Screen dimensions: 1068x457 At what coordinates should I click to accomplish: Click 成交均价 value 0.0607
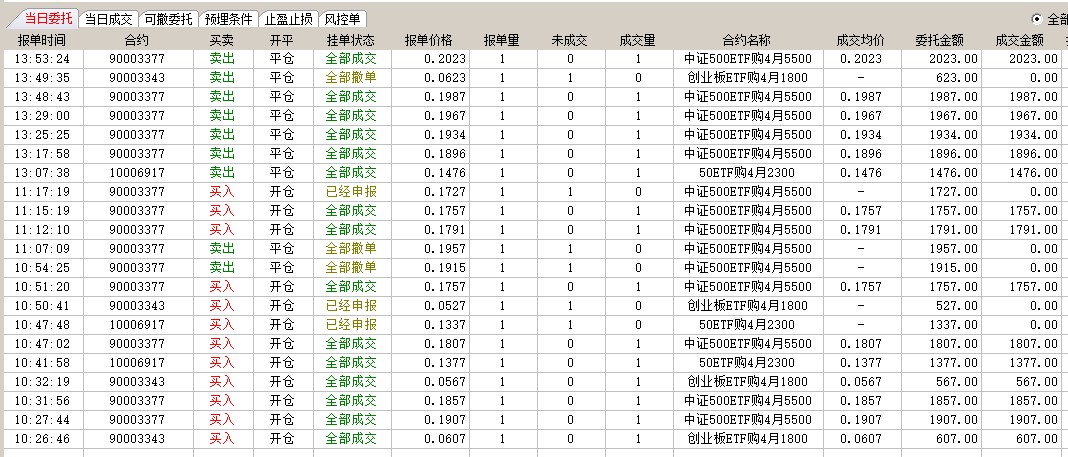click(x=860, y=439)
